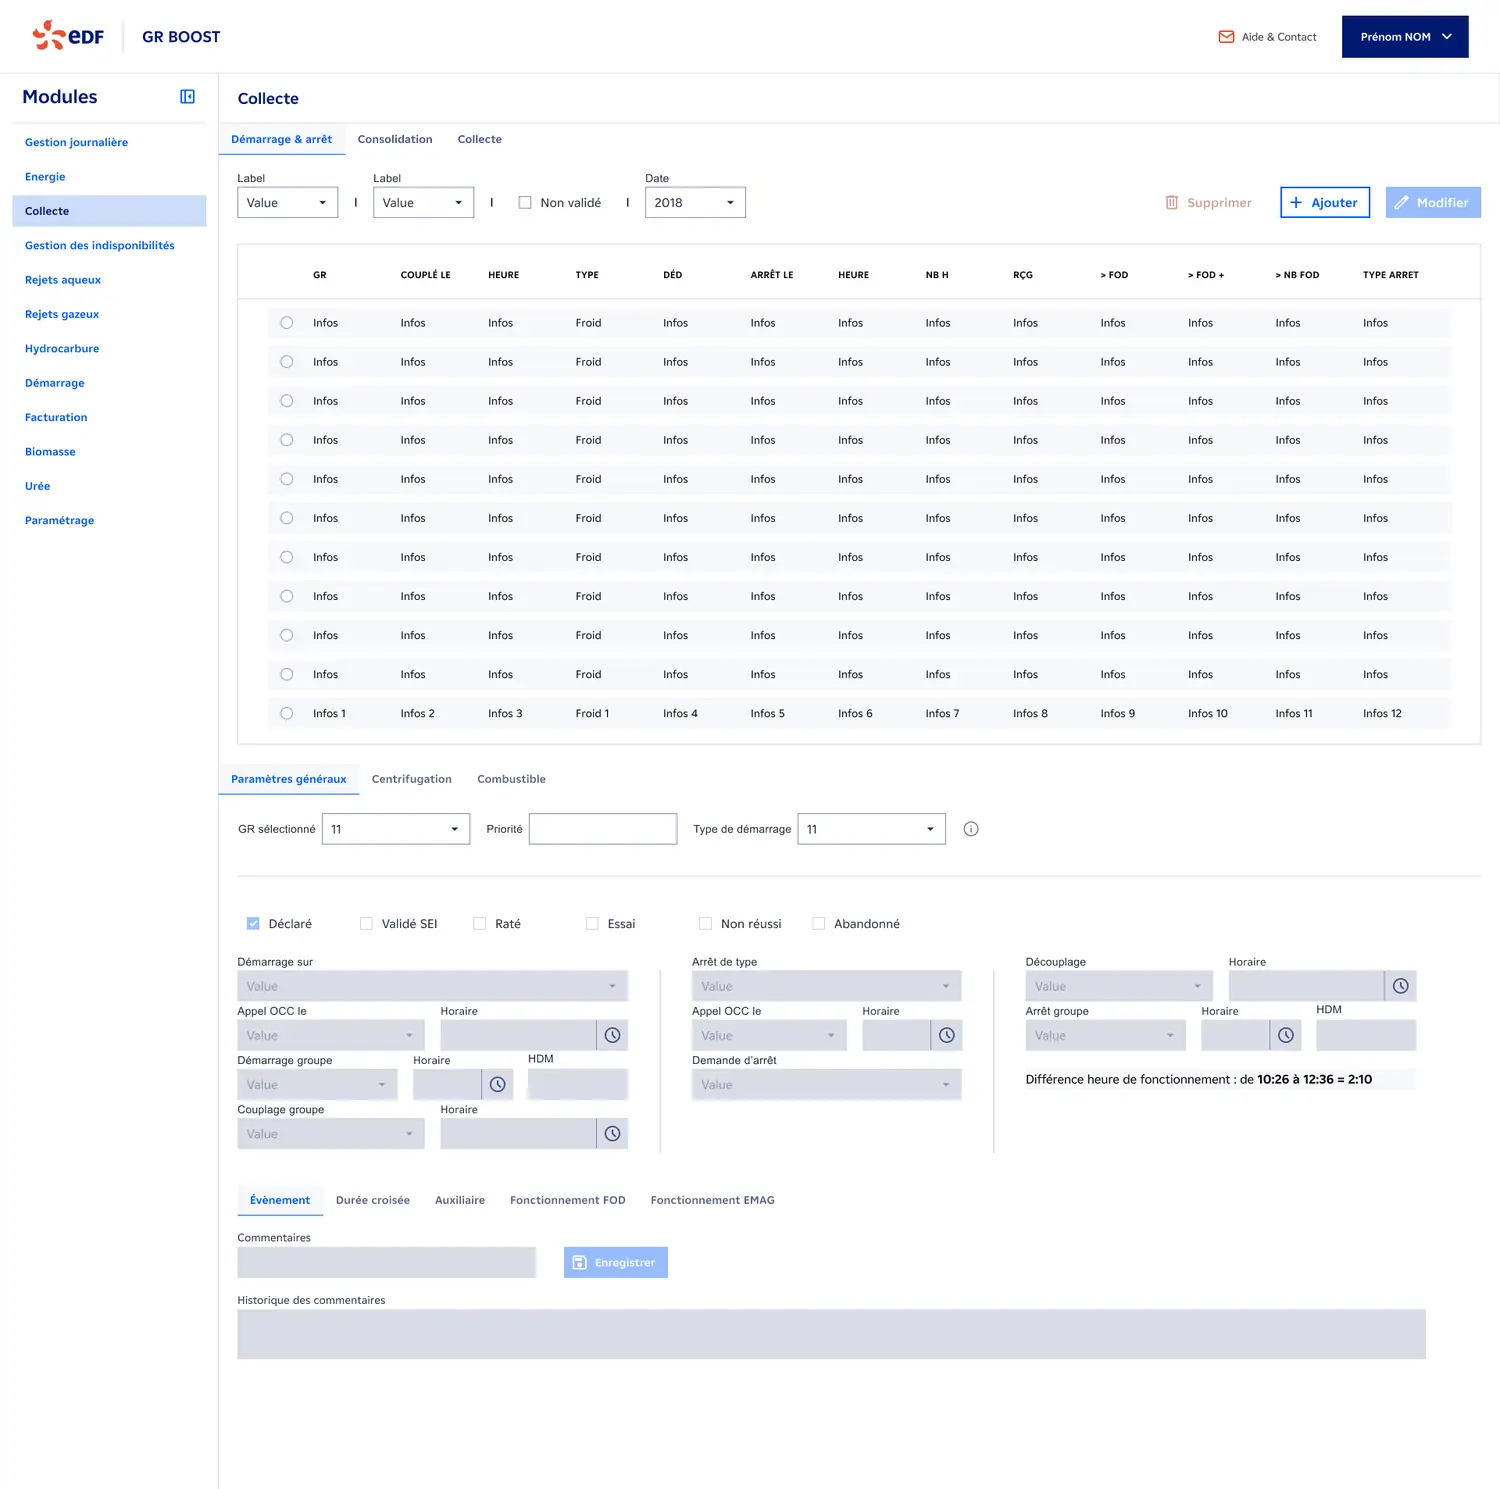Switch to the Durée croisée tab
The image size is (1500, 1489).
click(373, 1201)
